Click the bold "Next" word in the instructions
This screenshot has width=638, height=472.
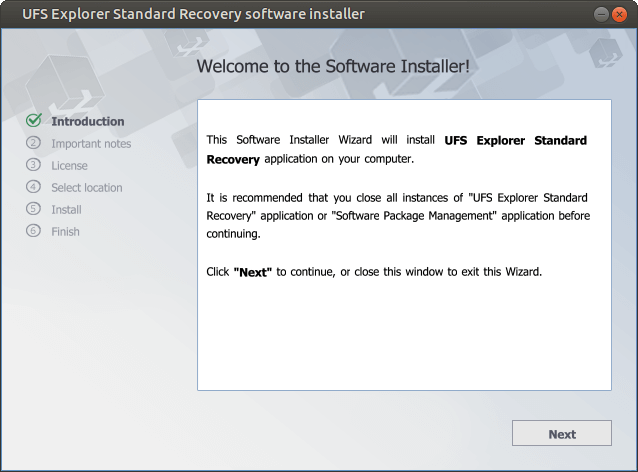point(253,272)
